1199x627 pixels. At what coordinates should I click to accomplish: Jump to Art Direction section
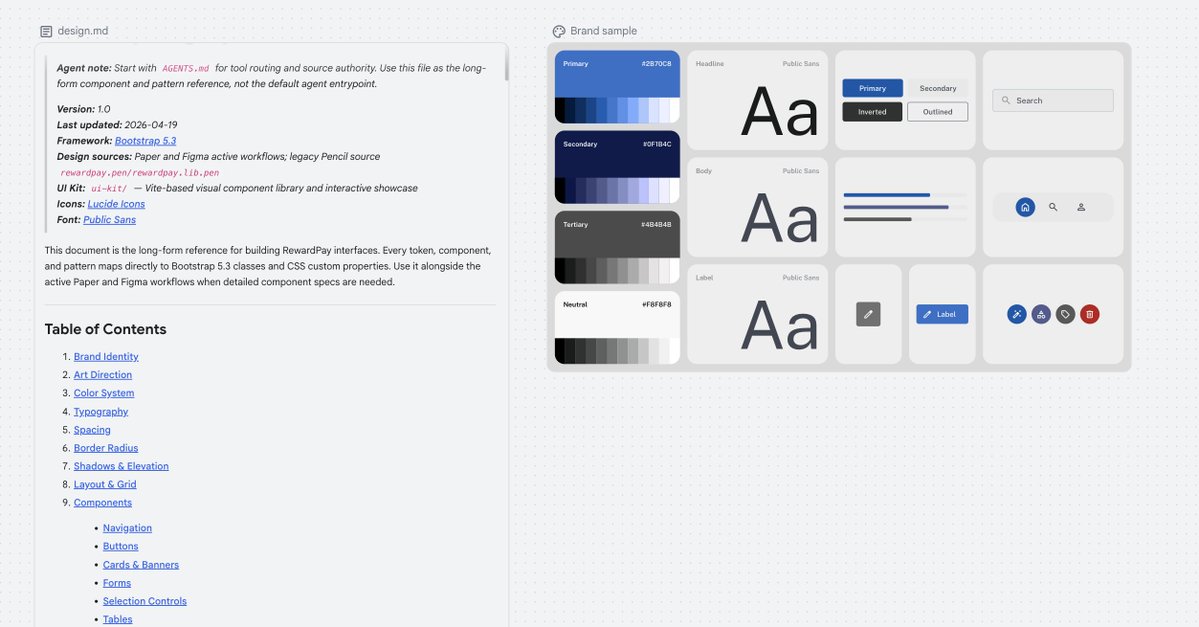pos(102,375)
